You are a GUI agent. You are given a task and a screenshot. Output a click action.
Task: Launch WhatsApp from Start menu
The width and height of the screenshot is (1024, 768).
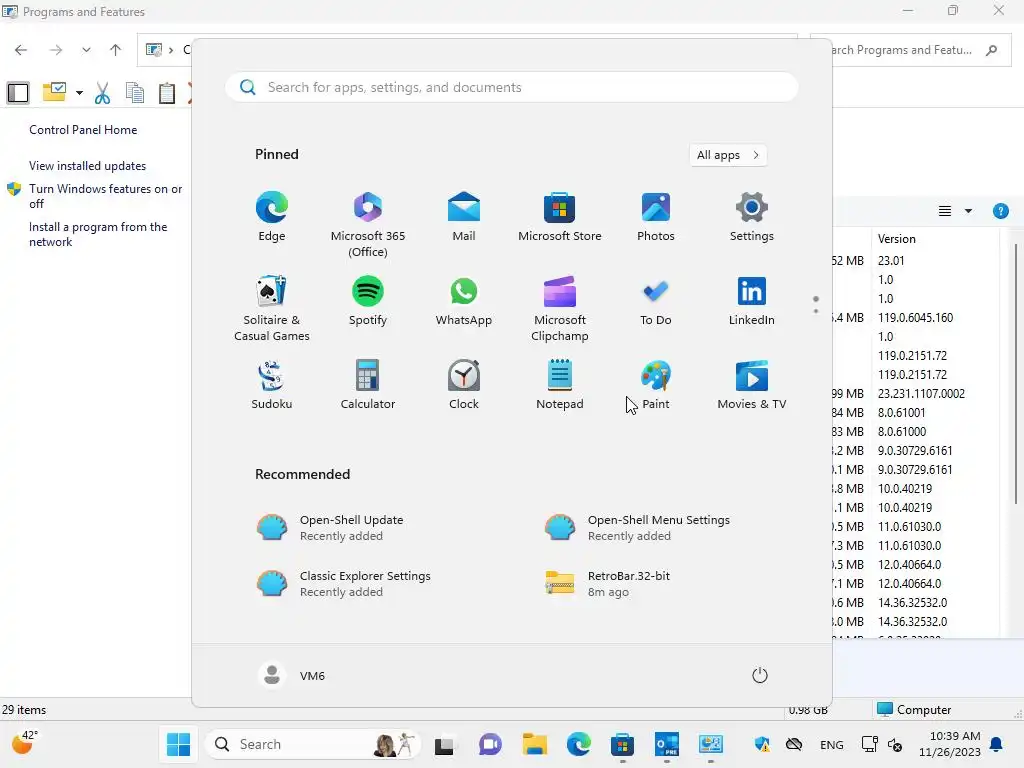(464, 301)
